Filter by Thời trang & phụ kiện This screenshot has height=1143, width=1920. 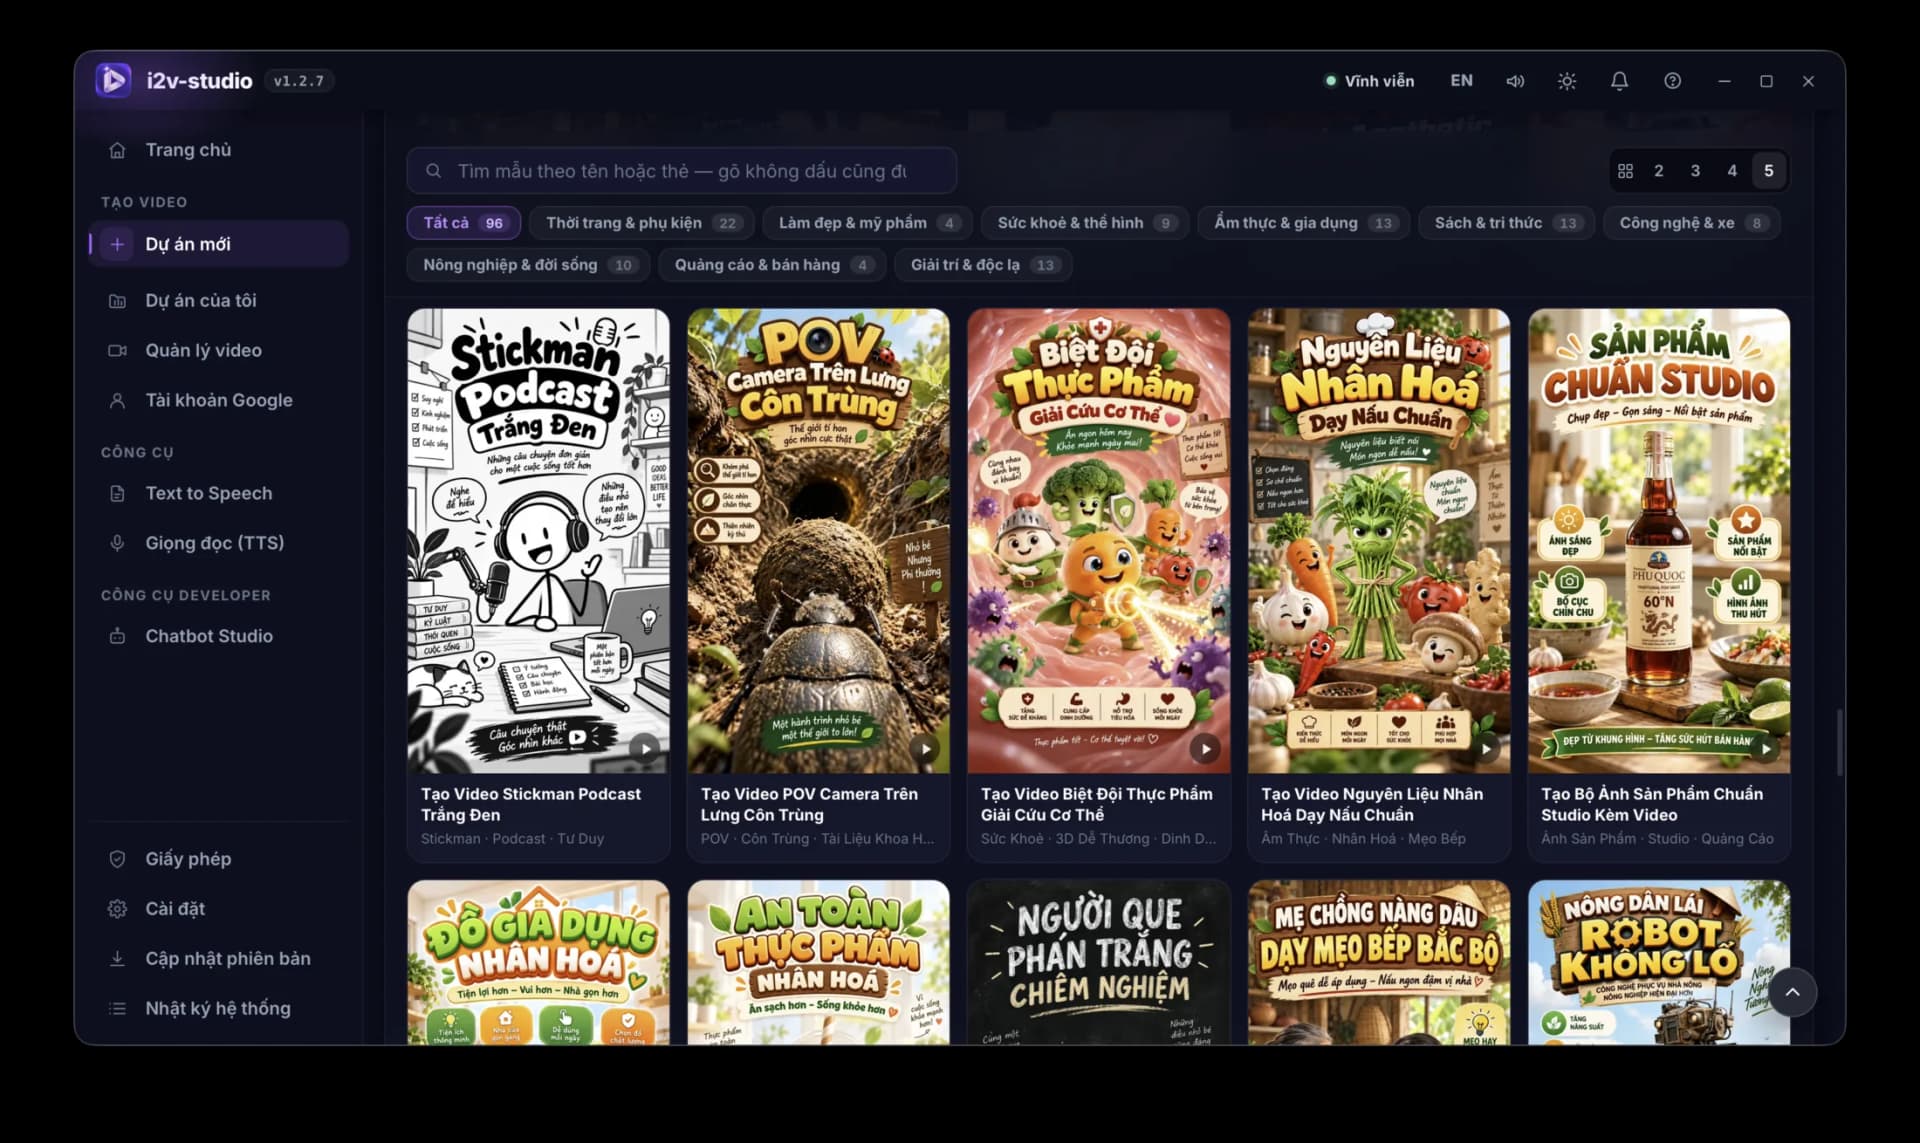[x=642, y=223]
